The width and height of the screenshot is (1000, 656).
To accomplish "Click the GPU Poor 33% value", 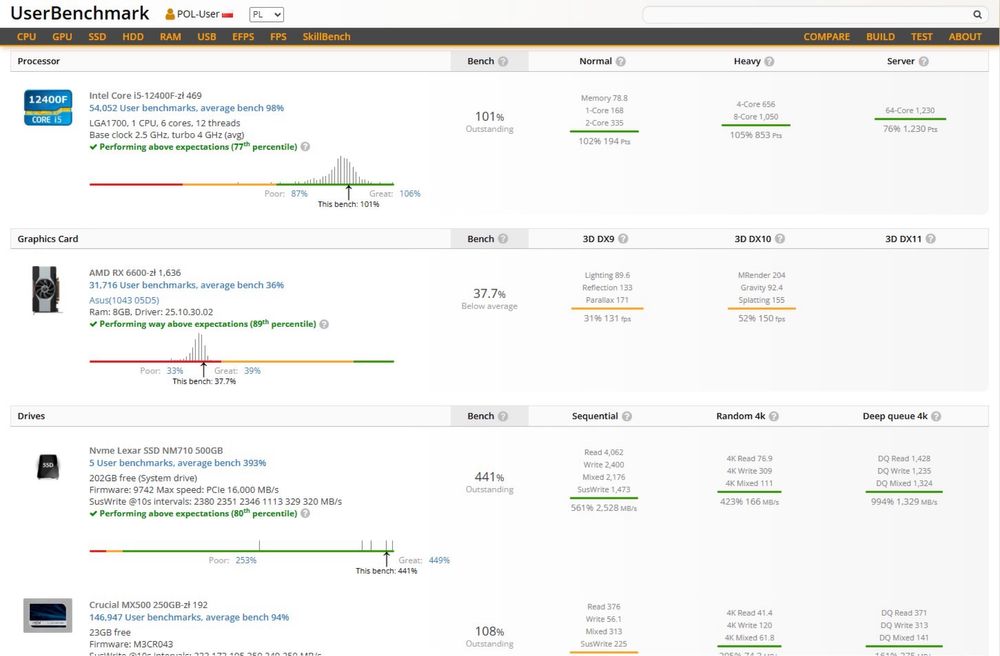I will point(175,370).
